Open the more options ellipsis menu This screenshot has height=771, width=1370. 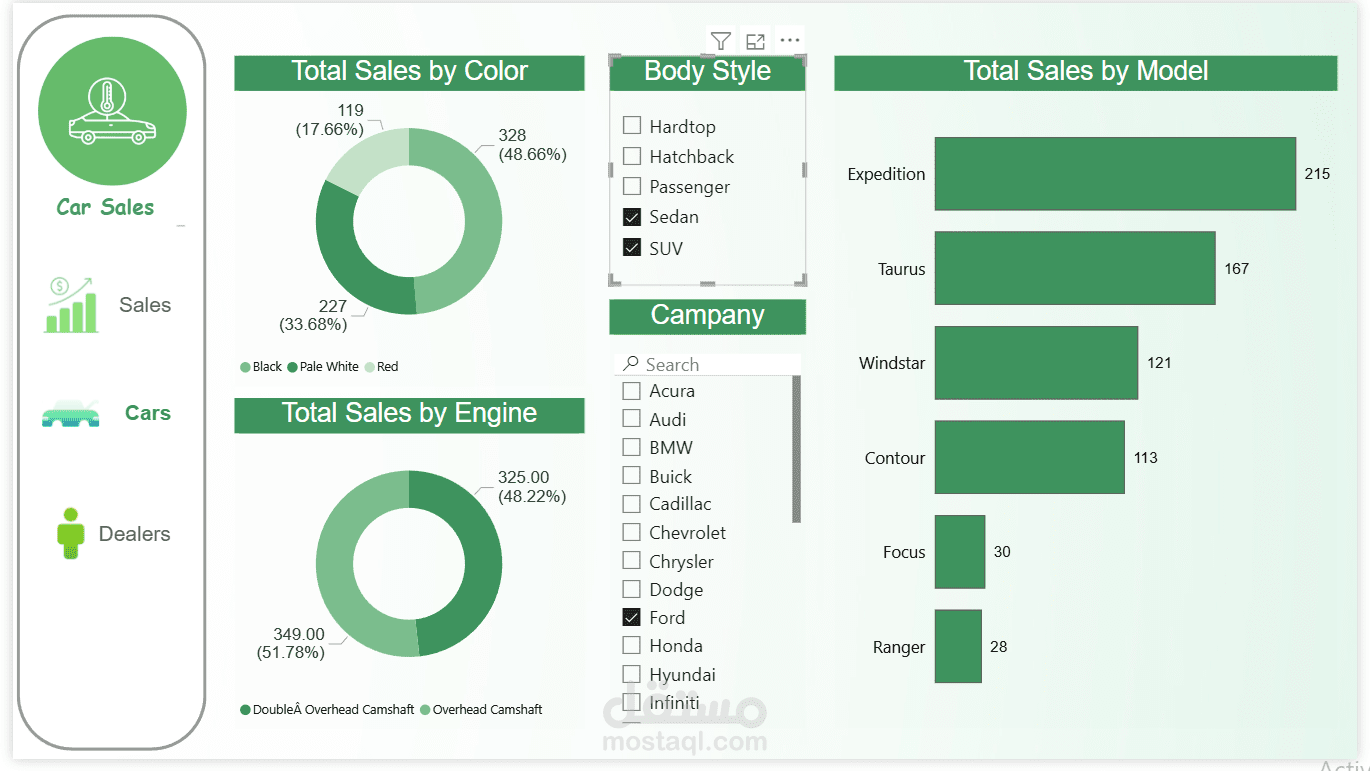(790, 41)
